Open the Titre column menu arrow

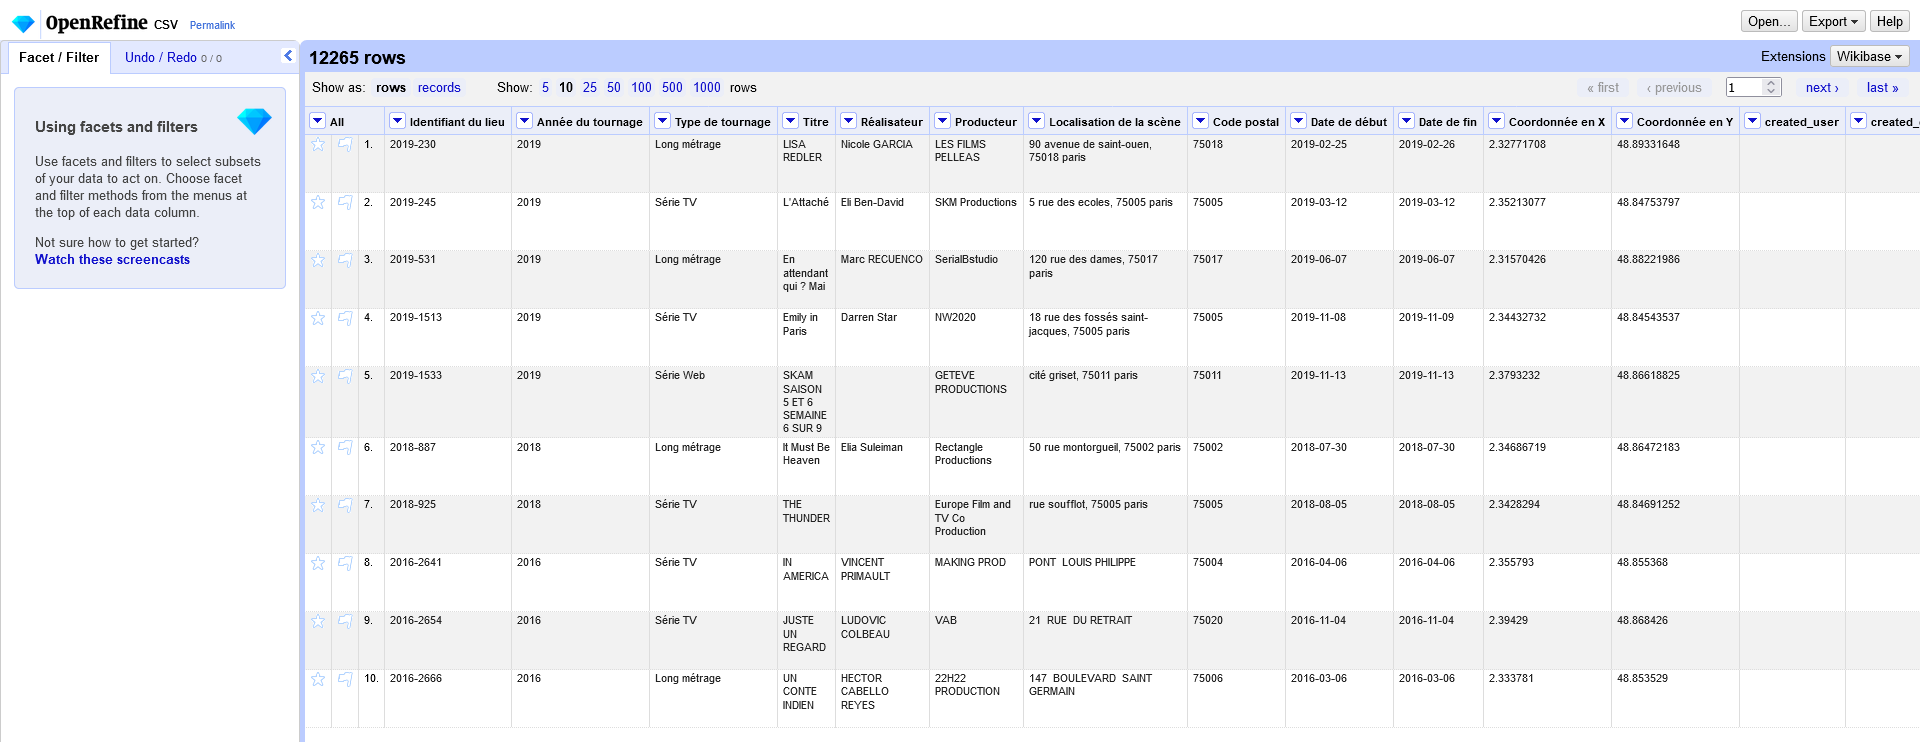click(790, 121)
